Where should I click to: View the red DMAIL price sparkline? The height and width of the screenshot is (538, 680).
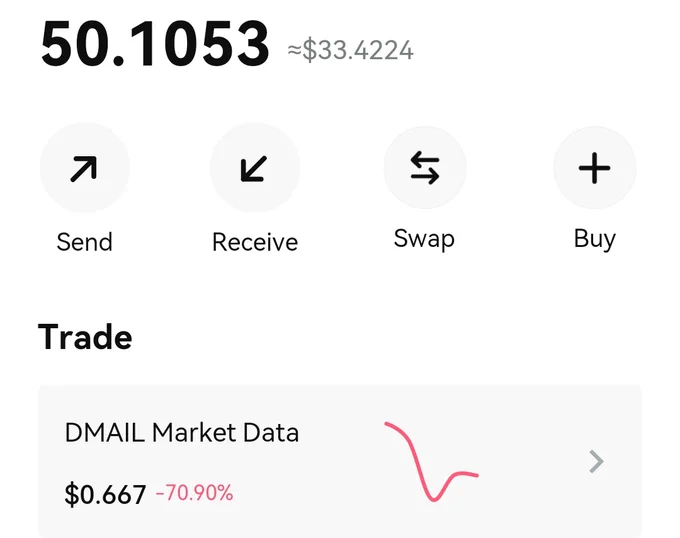click(x=432, y=461)
